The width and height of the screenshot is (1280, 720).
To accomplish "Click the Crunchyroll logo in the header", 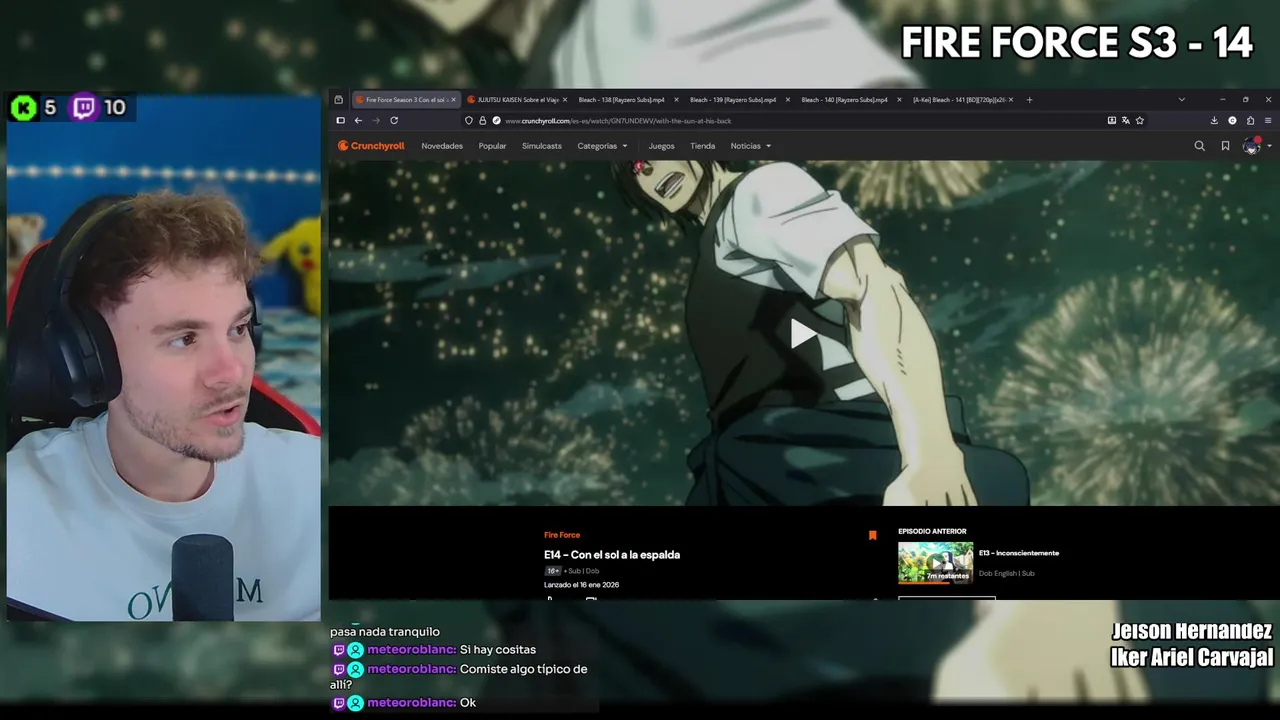I will (371, 146).
